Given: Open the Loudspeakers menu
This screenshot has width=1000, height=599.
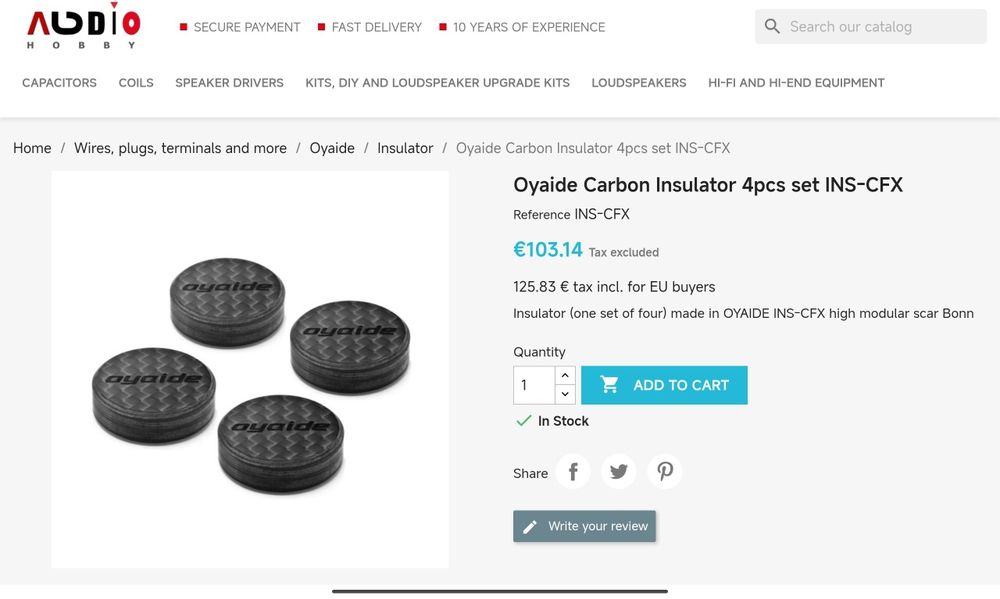Looking at the screenshot, I should 639,83.
